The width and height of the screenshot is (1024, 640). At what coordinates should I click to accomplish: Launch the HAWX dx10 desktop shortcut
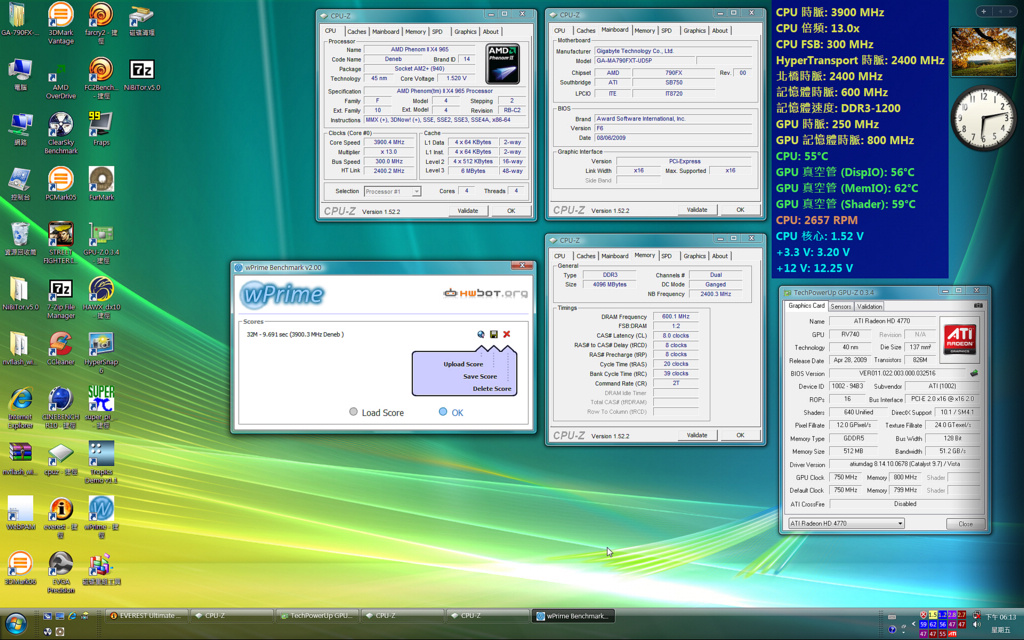click(x=101, y=298)
